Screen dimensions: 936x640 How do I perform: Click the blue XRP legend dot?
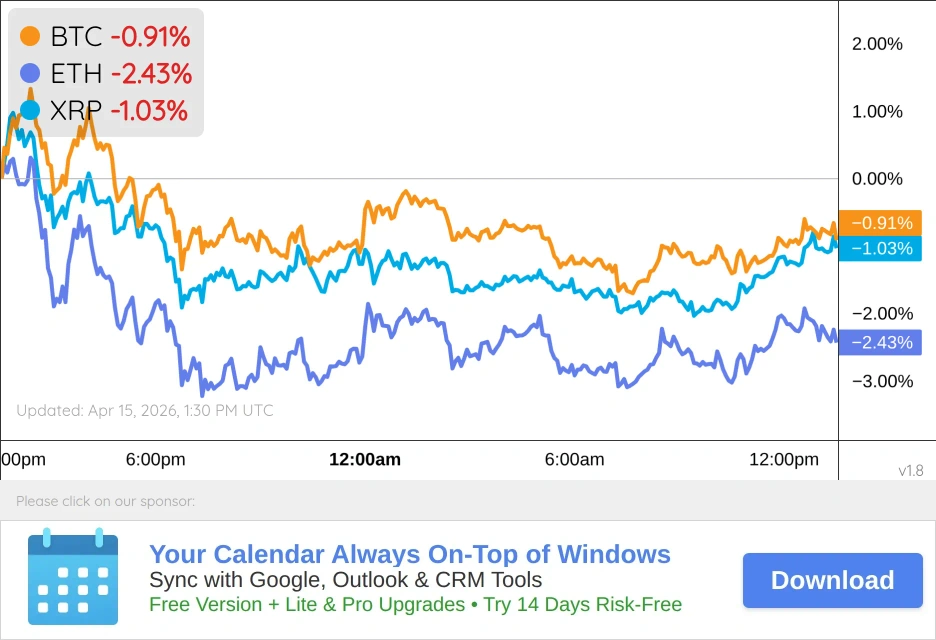pos(30,109)
